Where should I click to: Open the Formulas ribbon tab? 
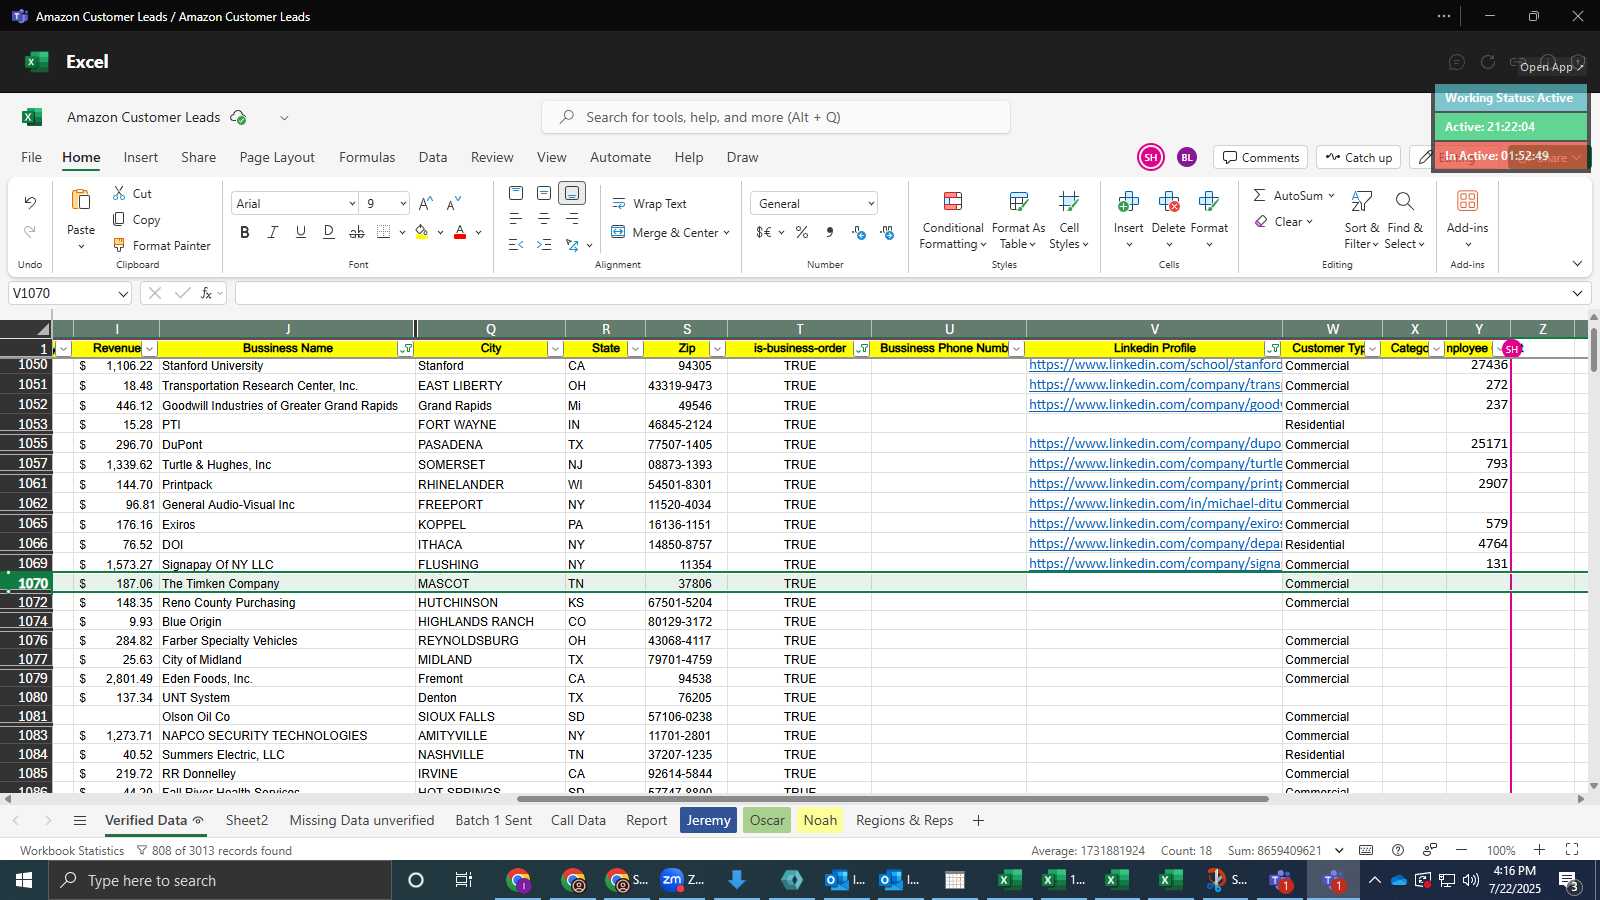click(367, 157)
